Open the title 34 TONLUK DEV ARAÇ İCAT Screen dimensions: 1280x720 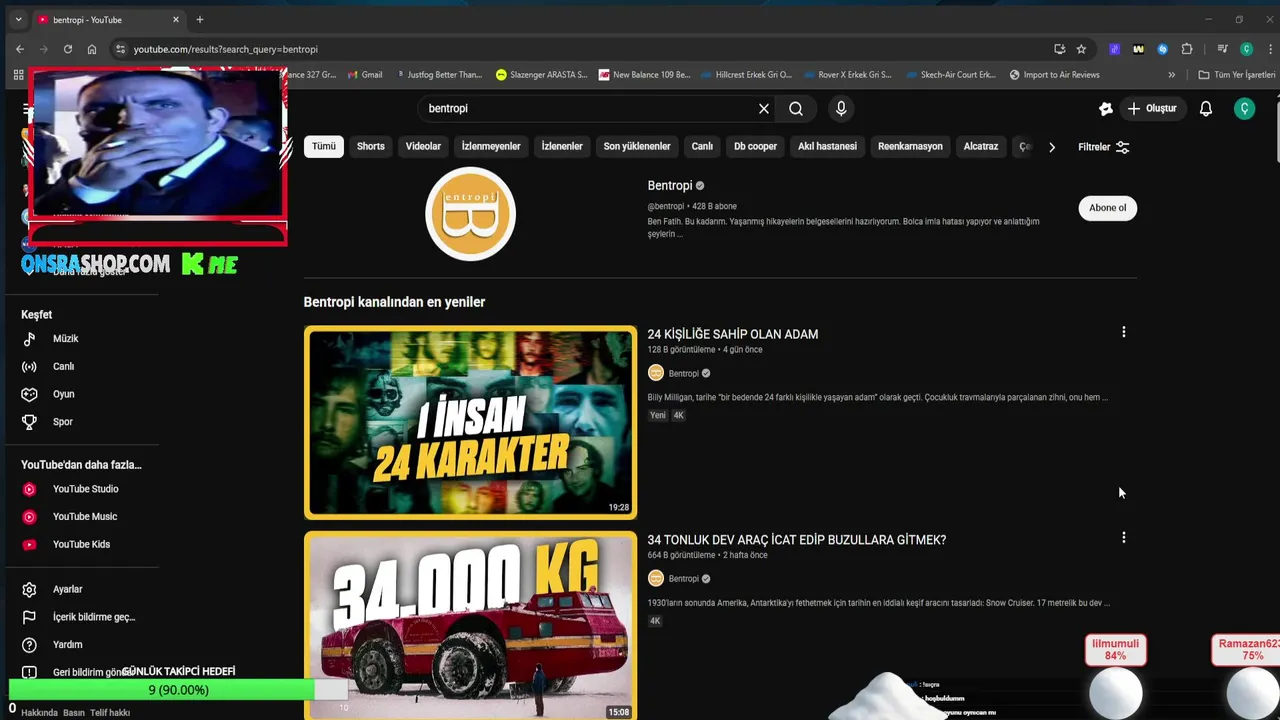[797, 540]
